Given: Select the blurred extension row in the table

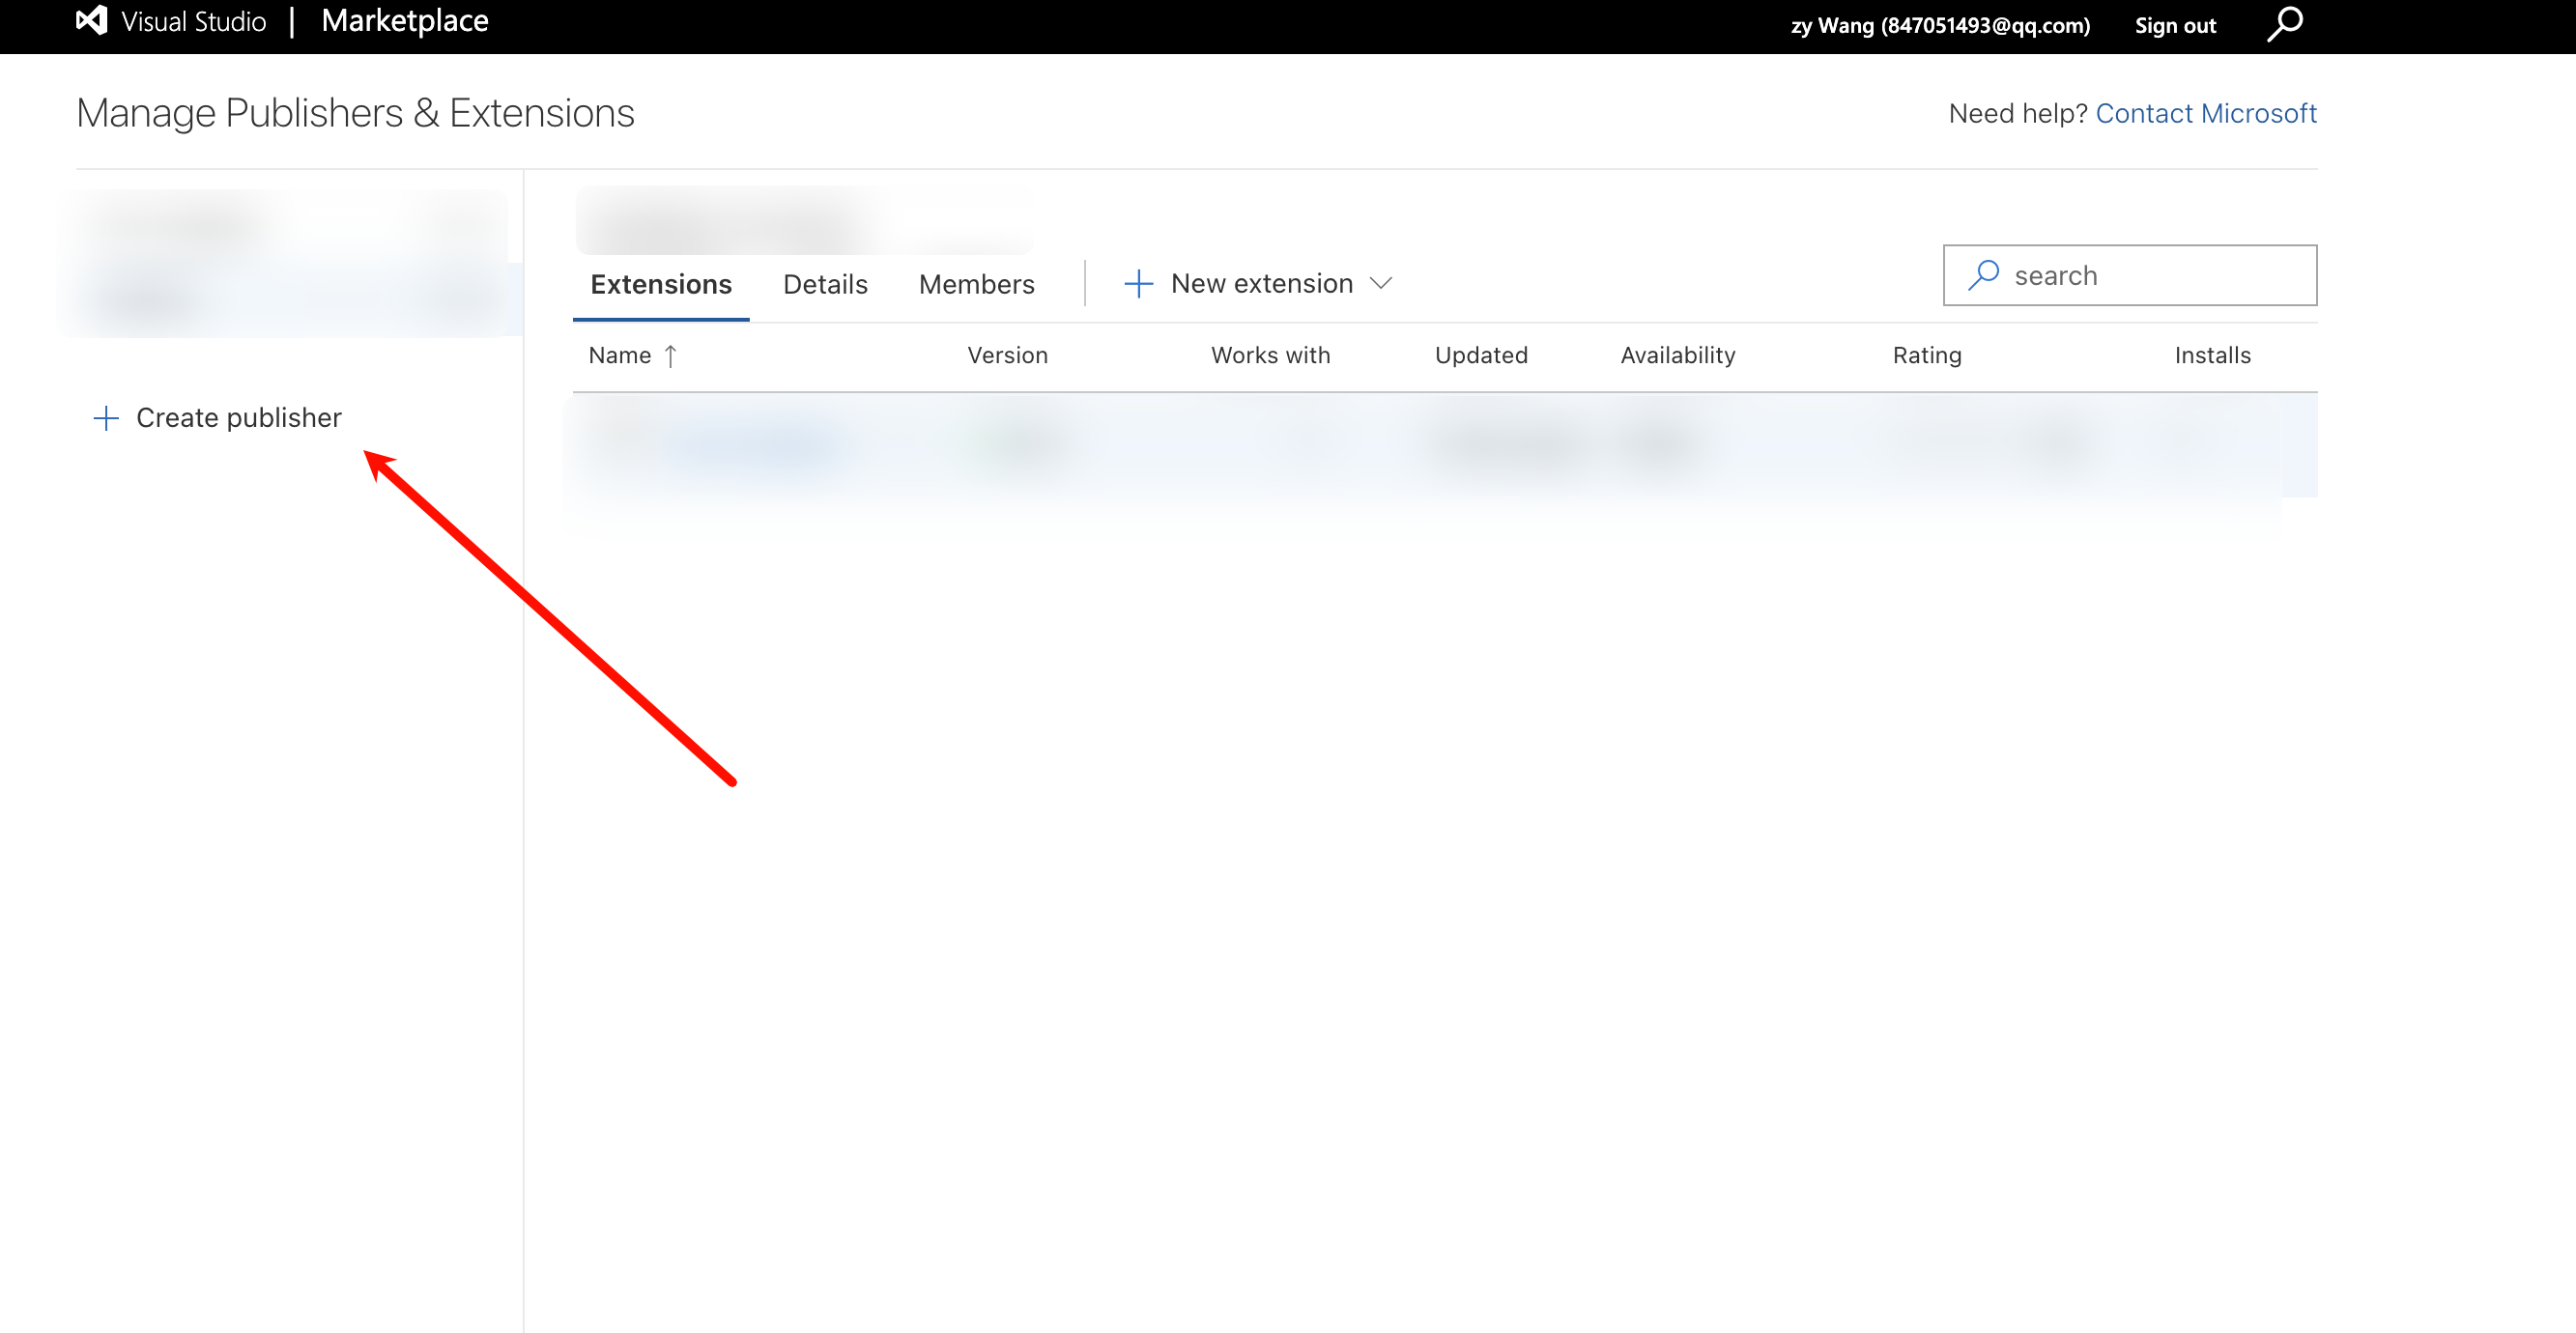Looking at the screenshot, I should point(1445,445).
